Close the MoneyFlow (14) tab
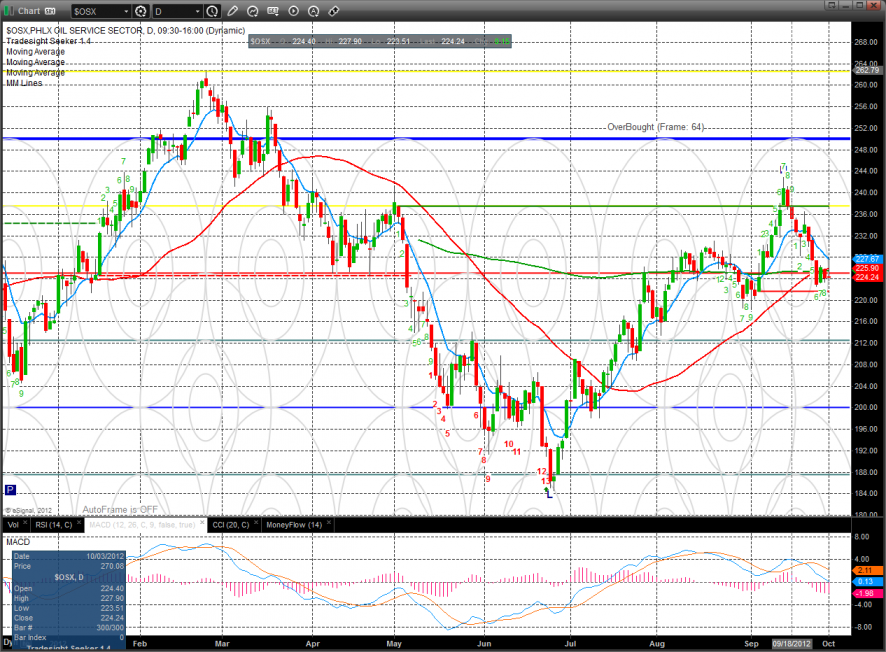The height and width of the screenshot is (652, 886). (329, 523)
